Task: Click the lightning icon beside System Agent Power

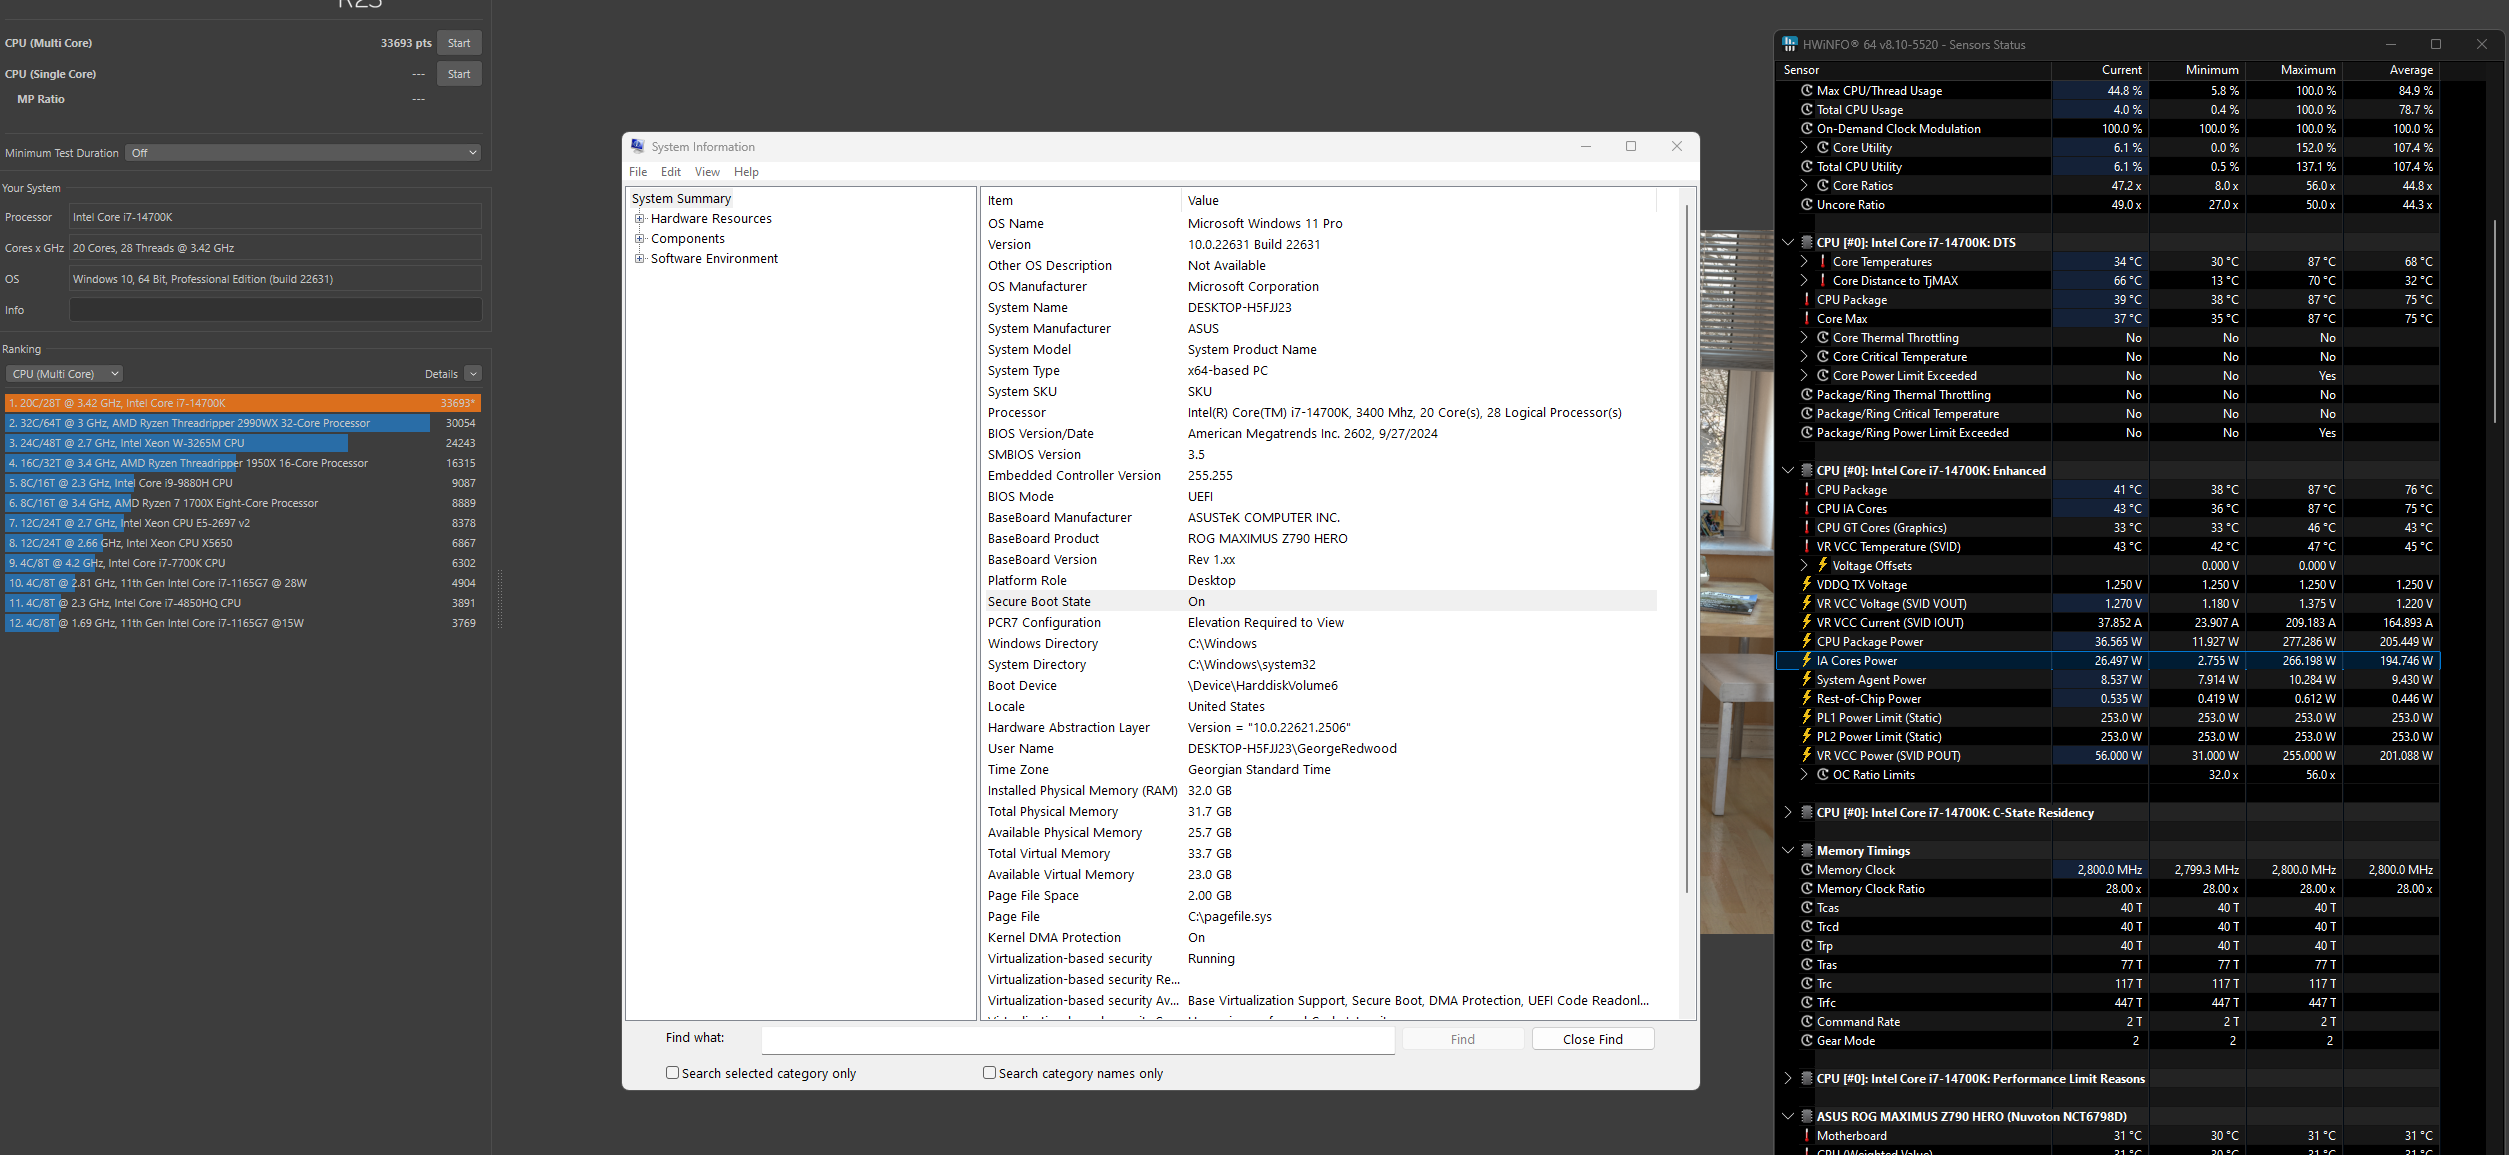Action: pos(1807,679)
